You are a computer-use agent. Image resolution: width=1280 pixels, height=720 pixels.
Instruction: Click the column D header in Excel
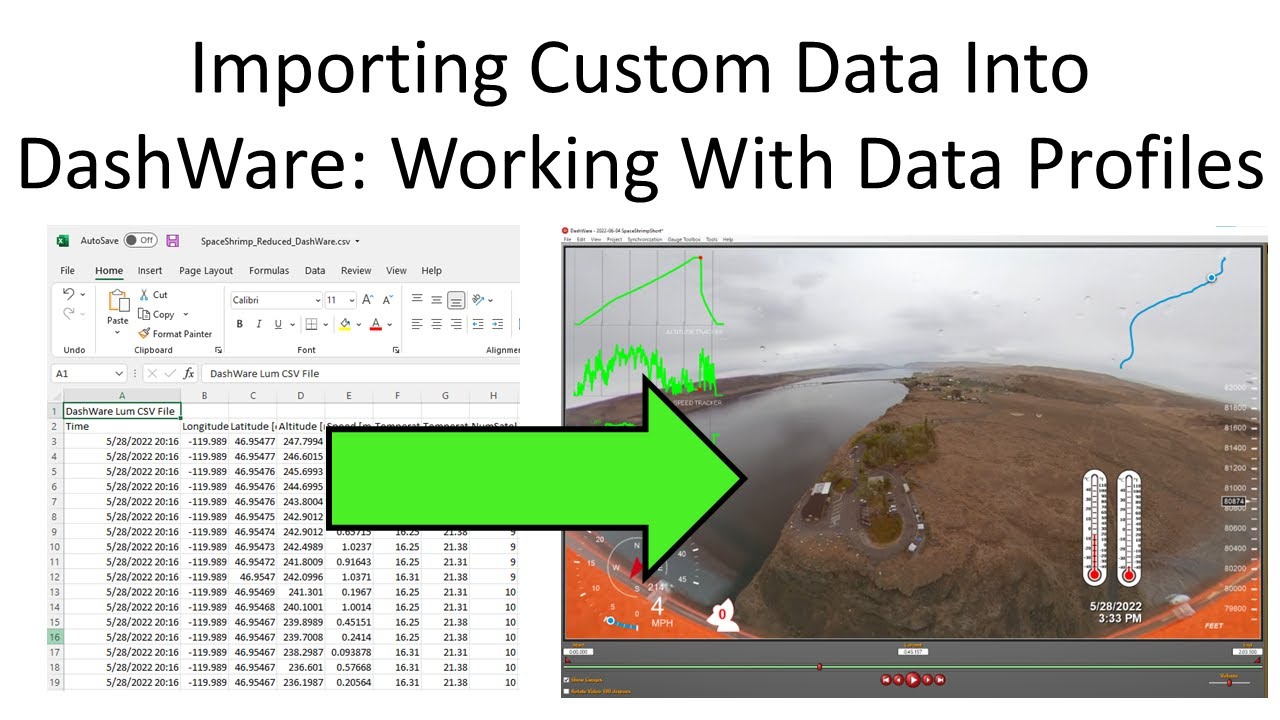pyautogui.click(x=301, y=396)
